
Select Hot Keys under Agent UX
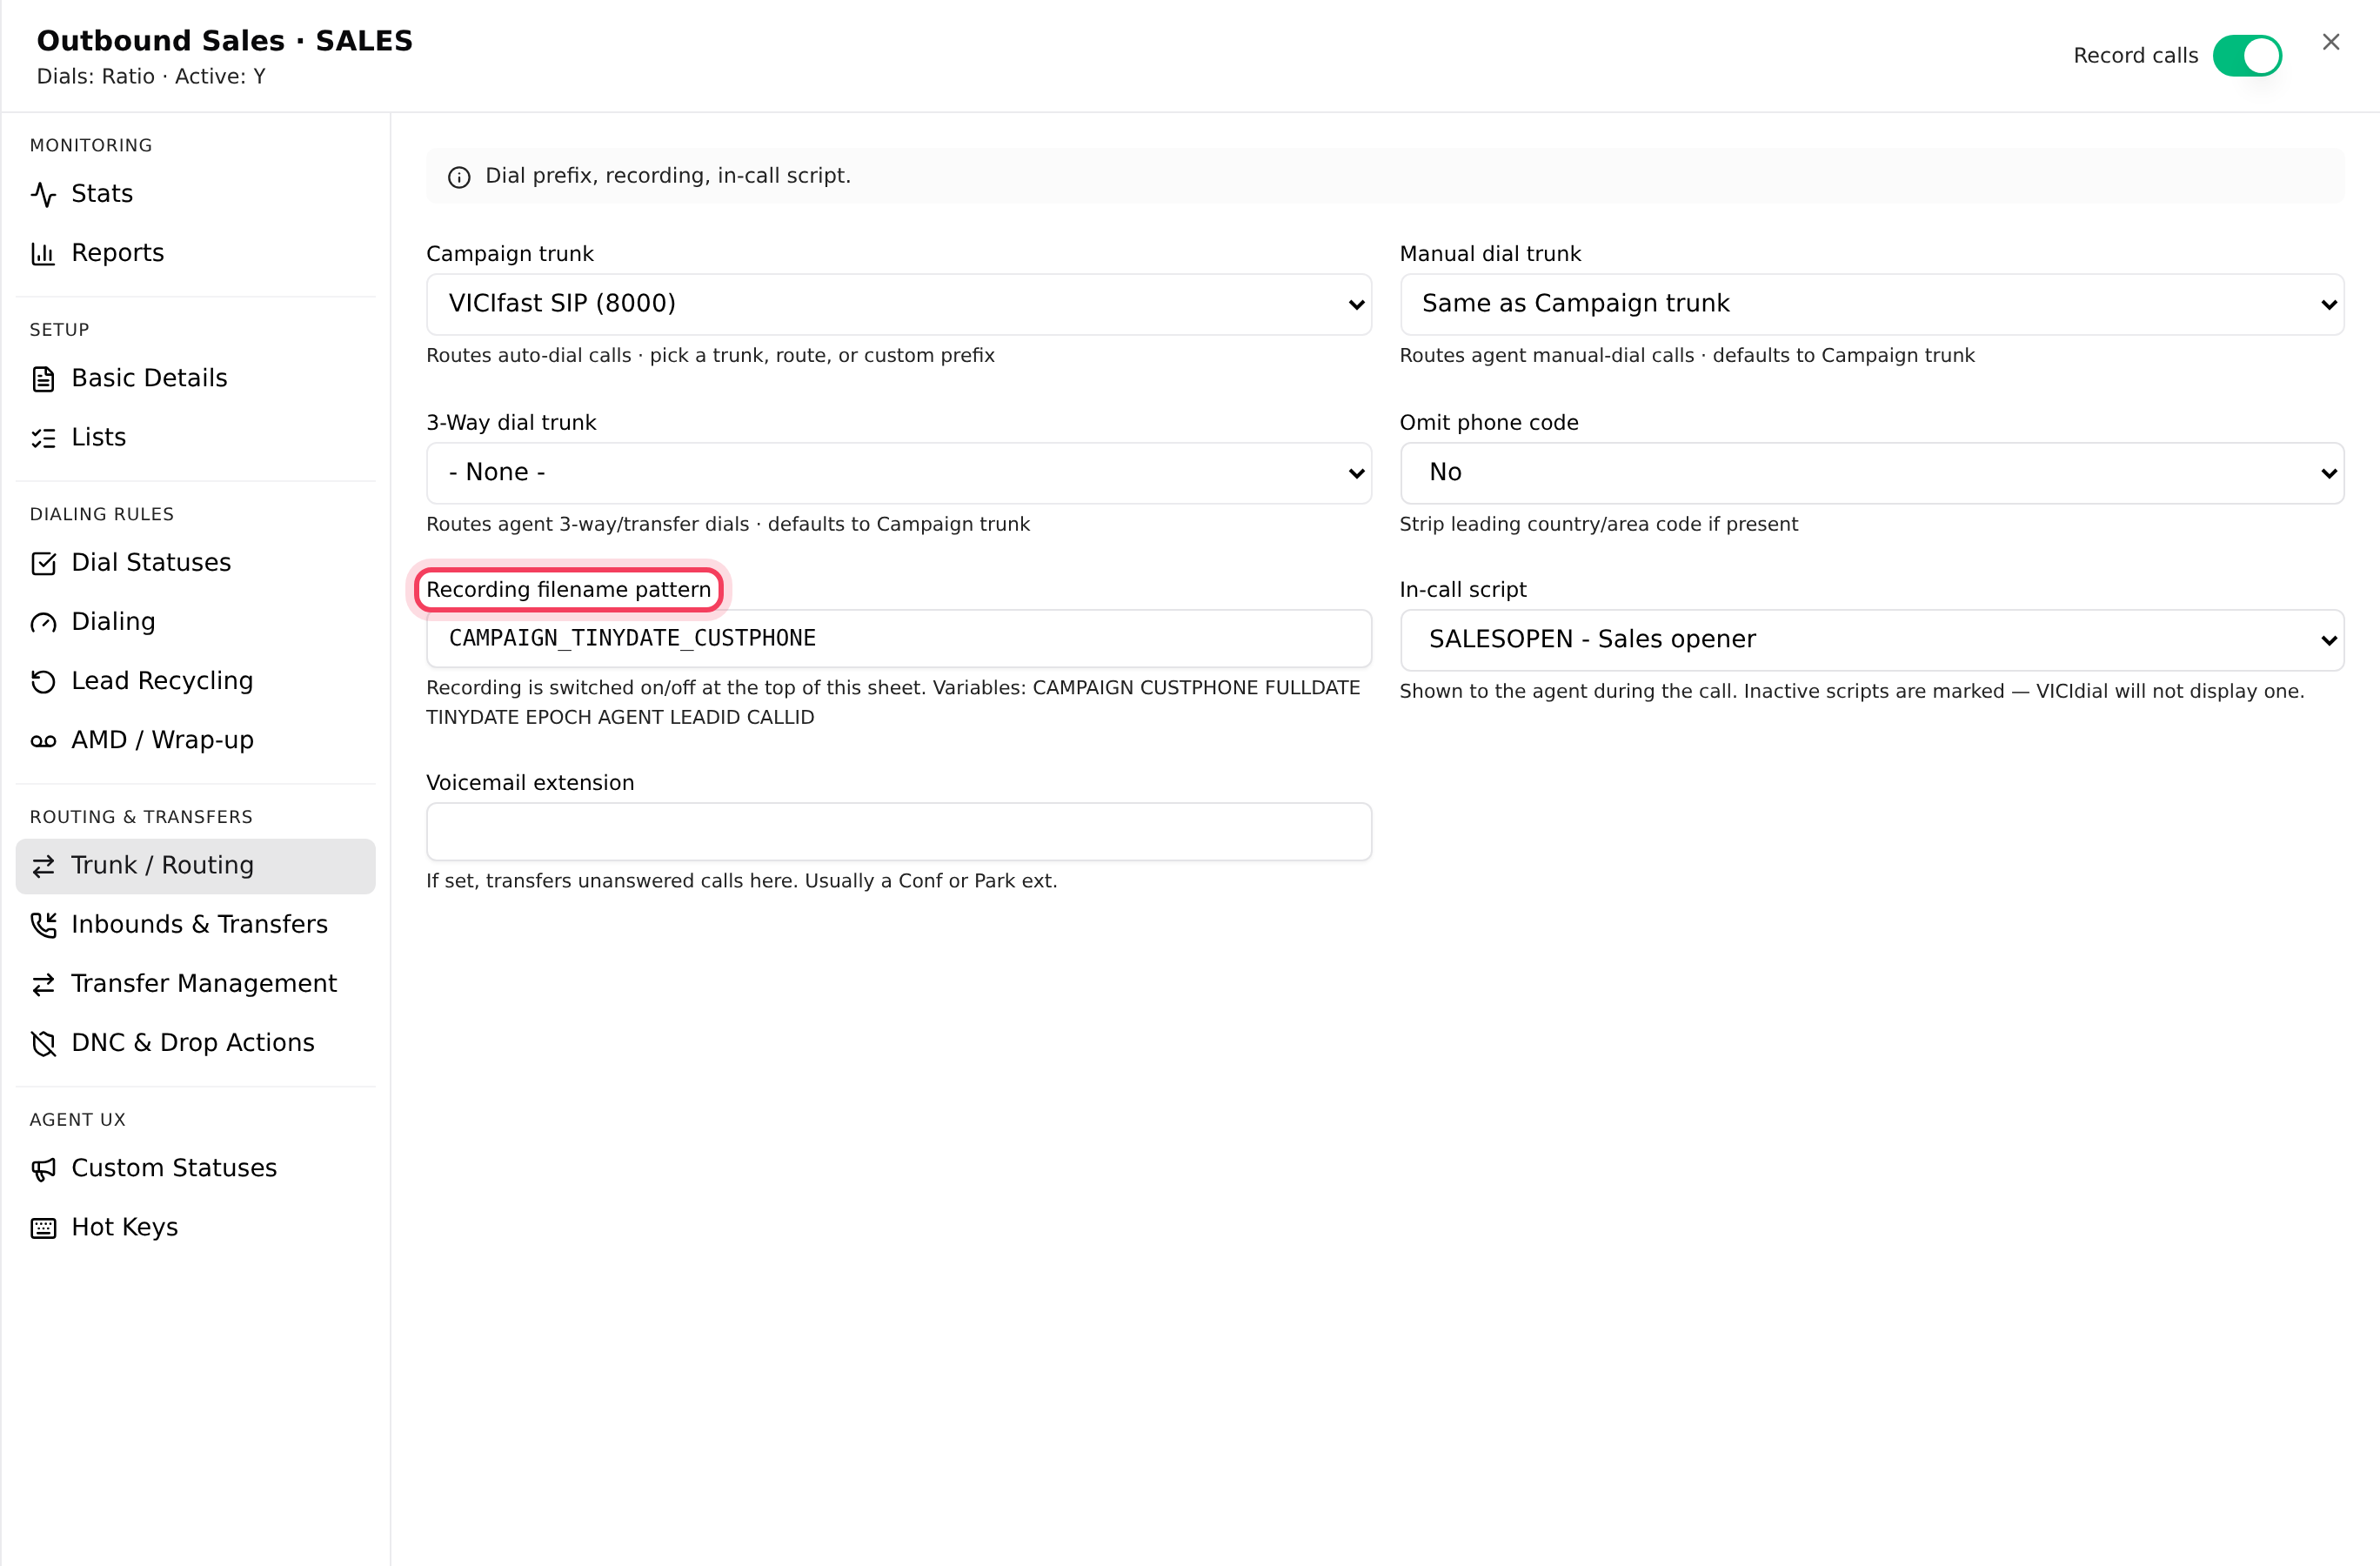195,1228
